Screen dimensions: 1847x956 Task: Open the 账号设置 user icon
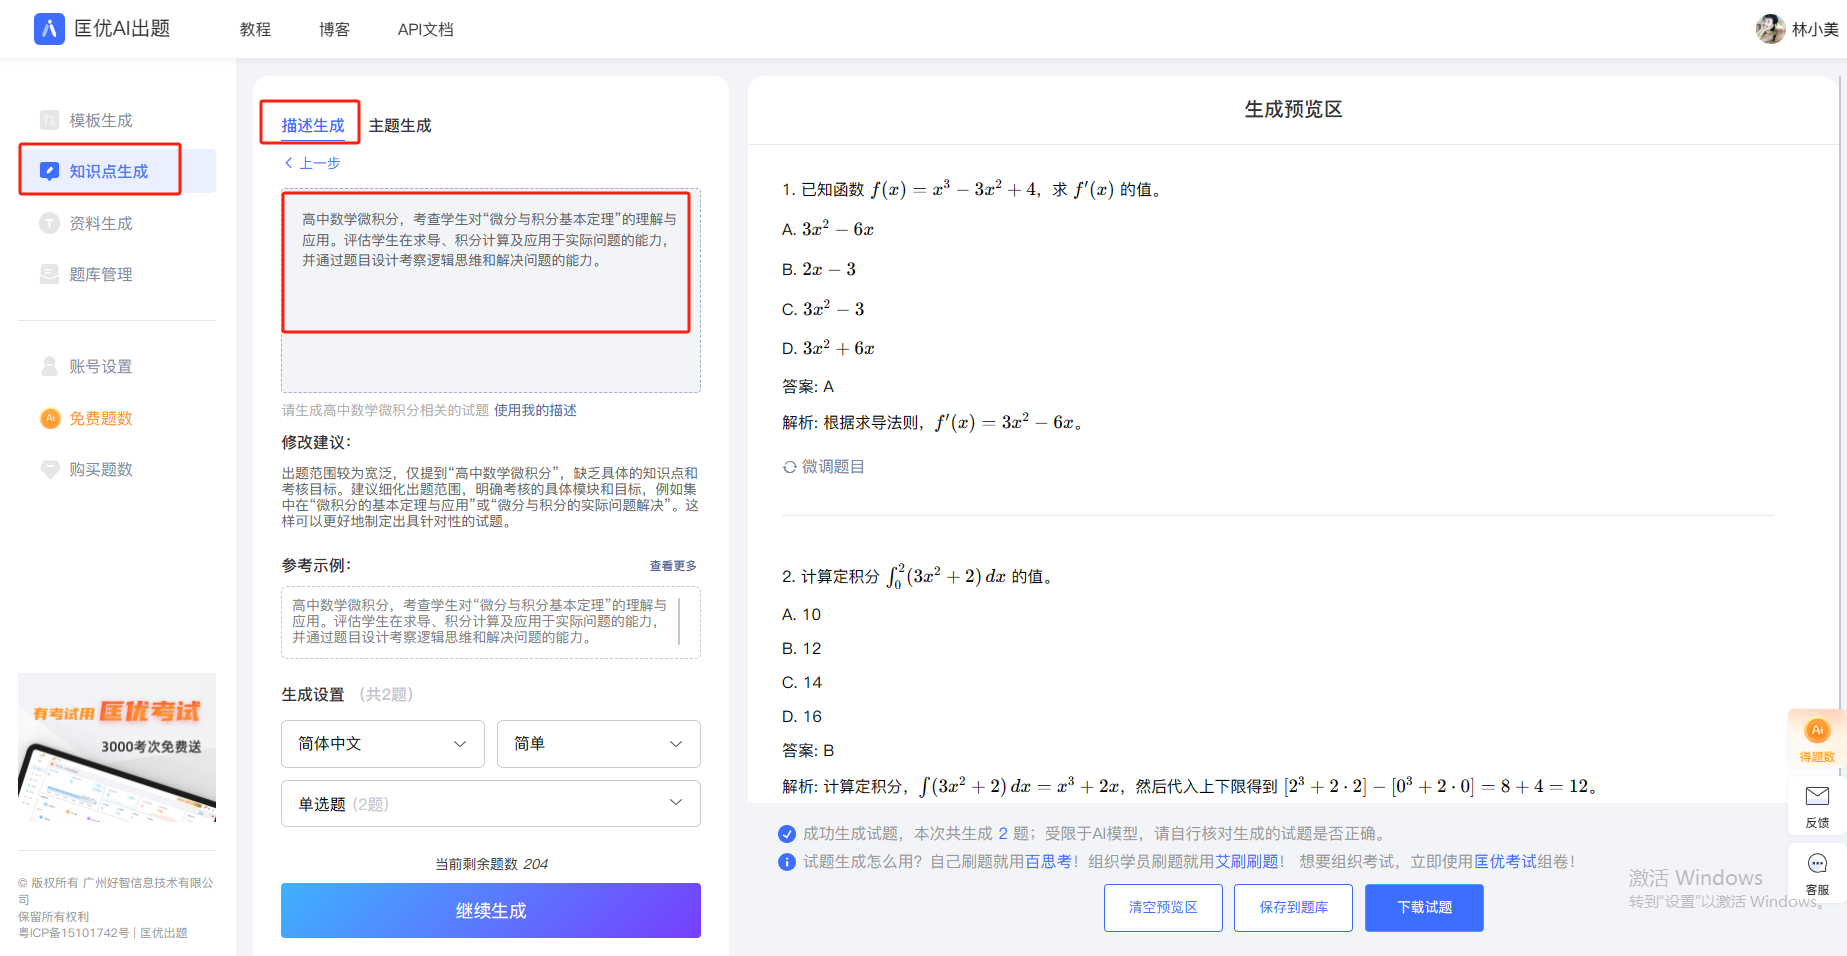click(x=49, y=366)
